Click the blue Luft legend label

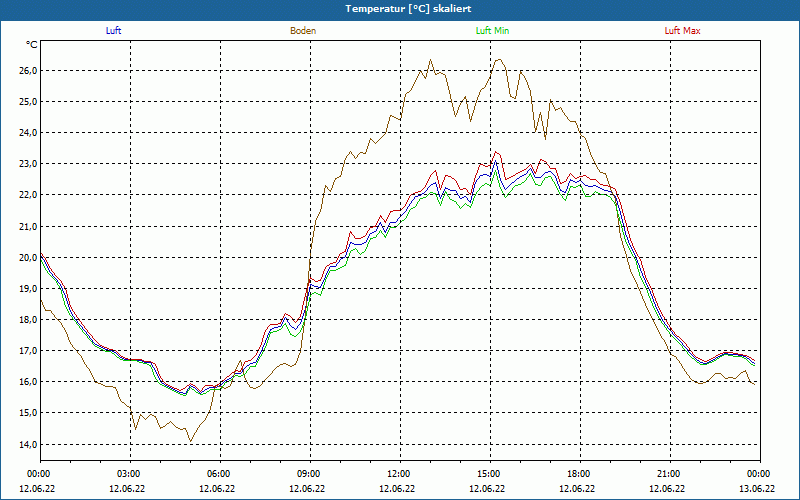pos(113,31)
